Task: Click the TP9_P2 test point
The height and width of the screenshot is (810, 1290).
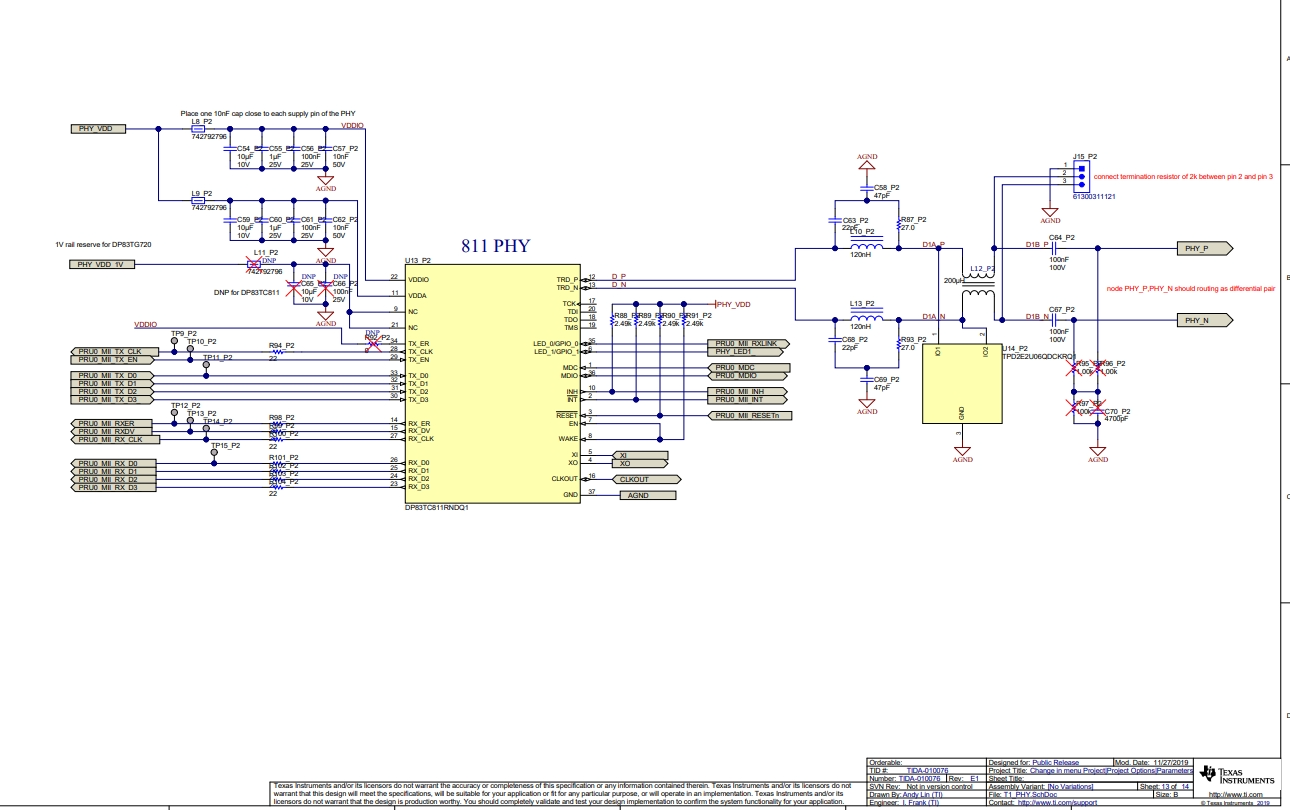Action: tap(174, 340)
